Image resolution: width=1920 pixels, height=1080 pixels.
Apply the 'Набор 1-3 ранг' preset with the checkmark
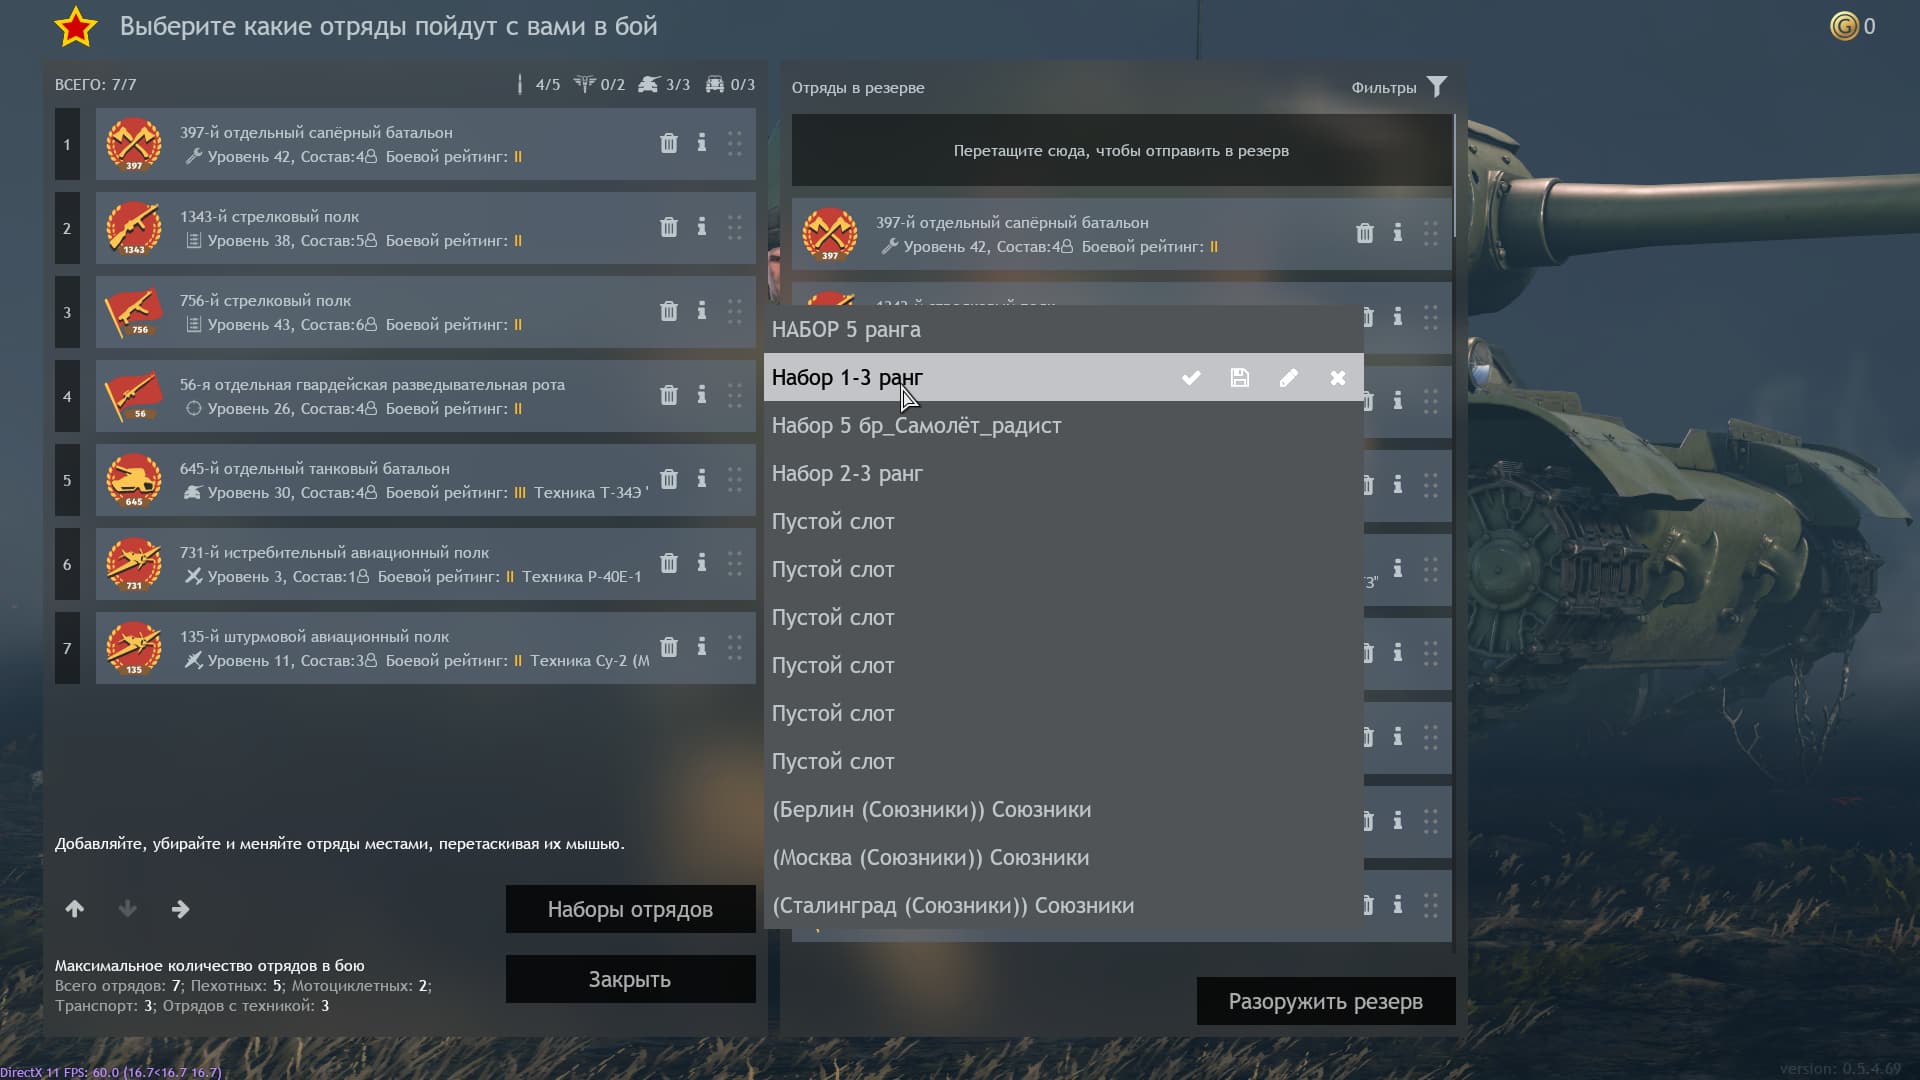point(1191,378)
